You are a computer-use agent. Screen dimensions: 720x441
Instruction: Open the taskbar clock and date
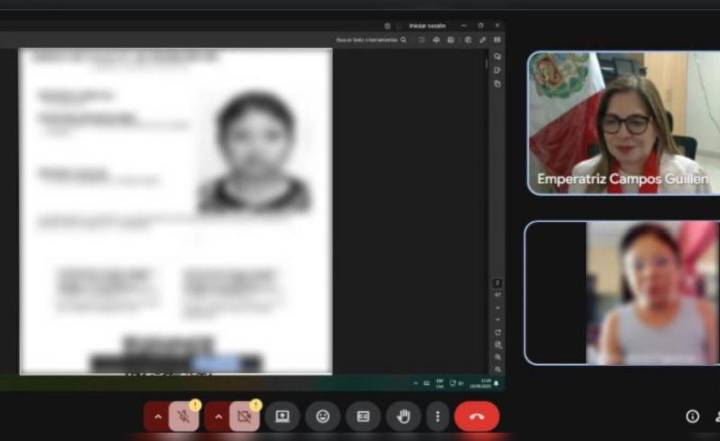click(x=480, y=383)
